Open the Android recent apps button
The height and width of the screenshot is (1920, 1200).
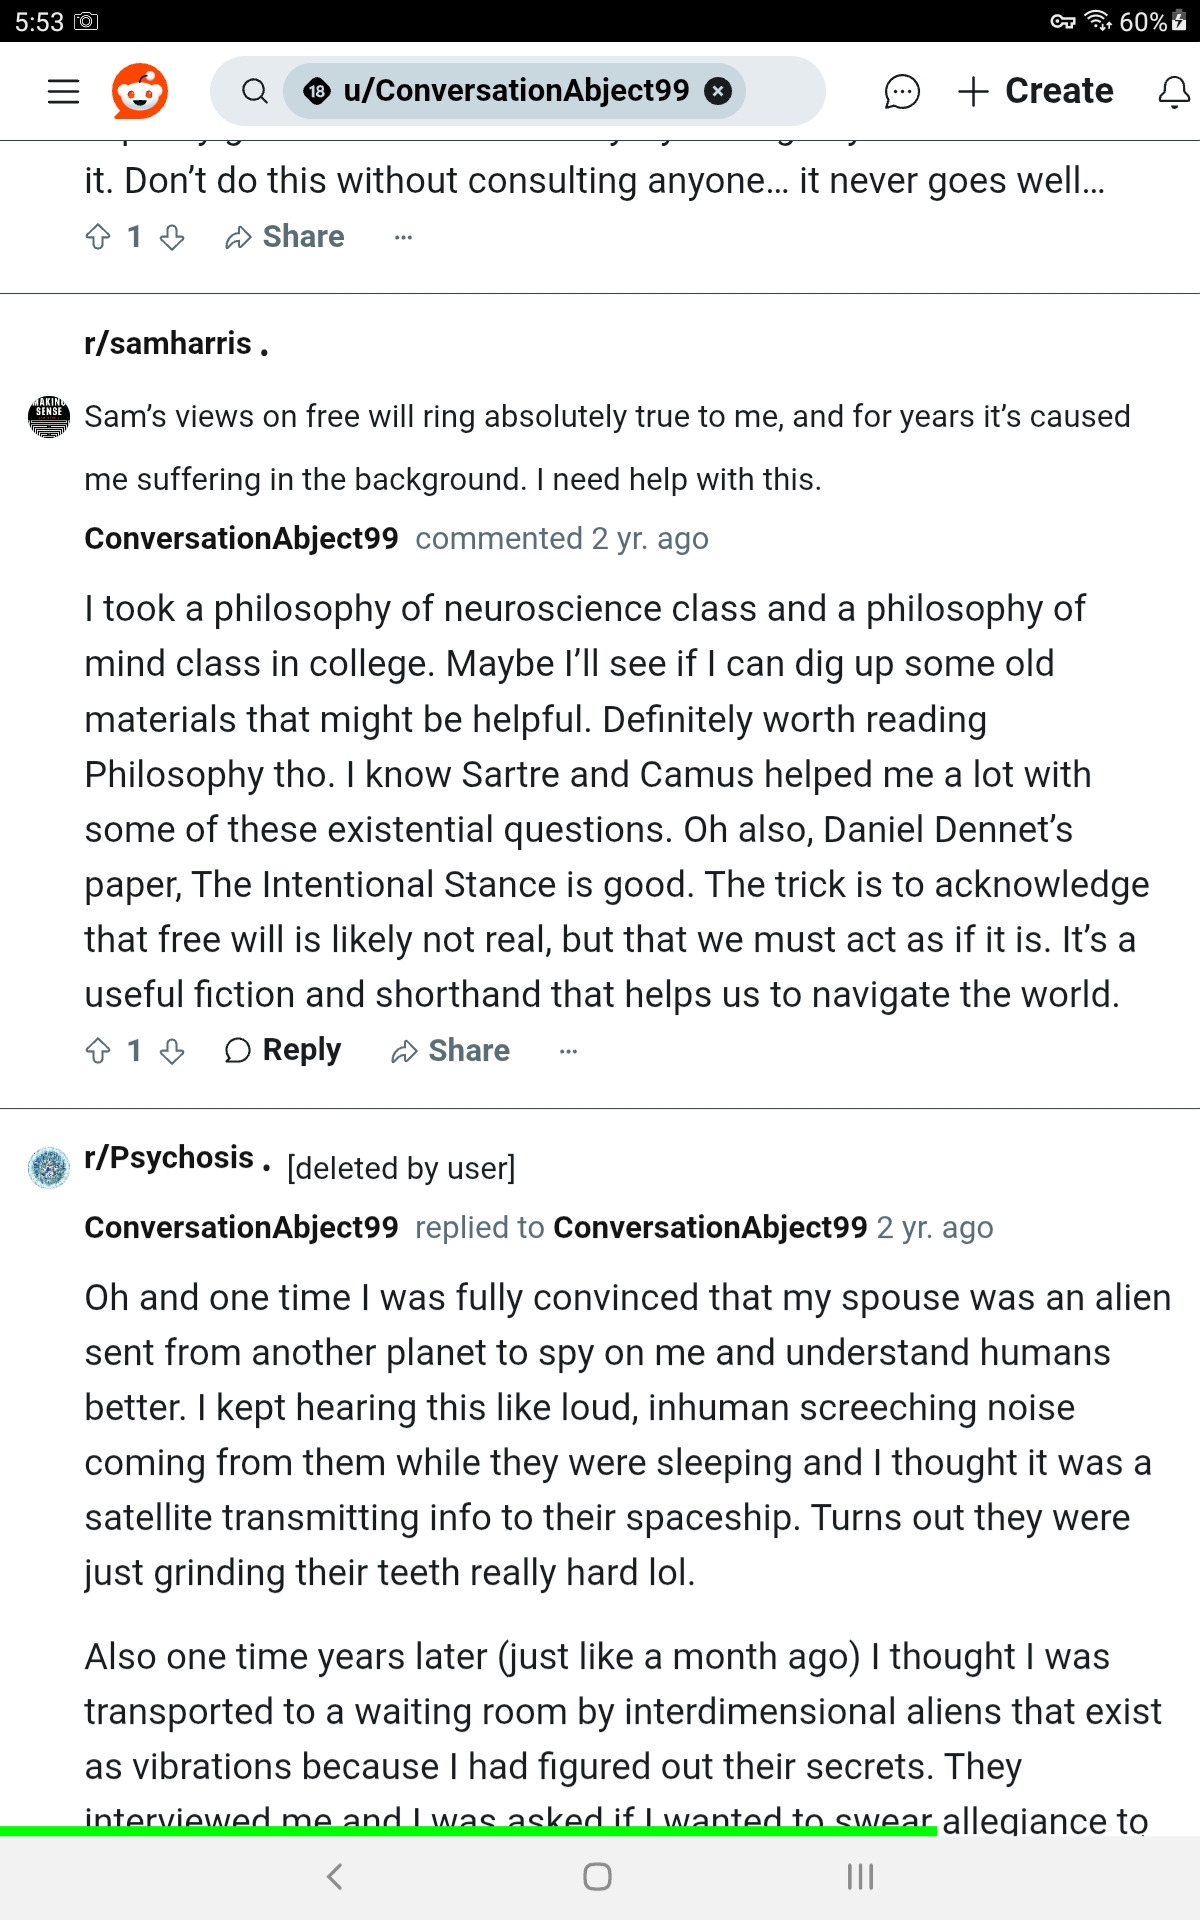[860, 1877]
